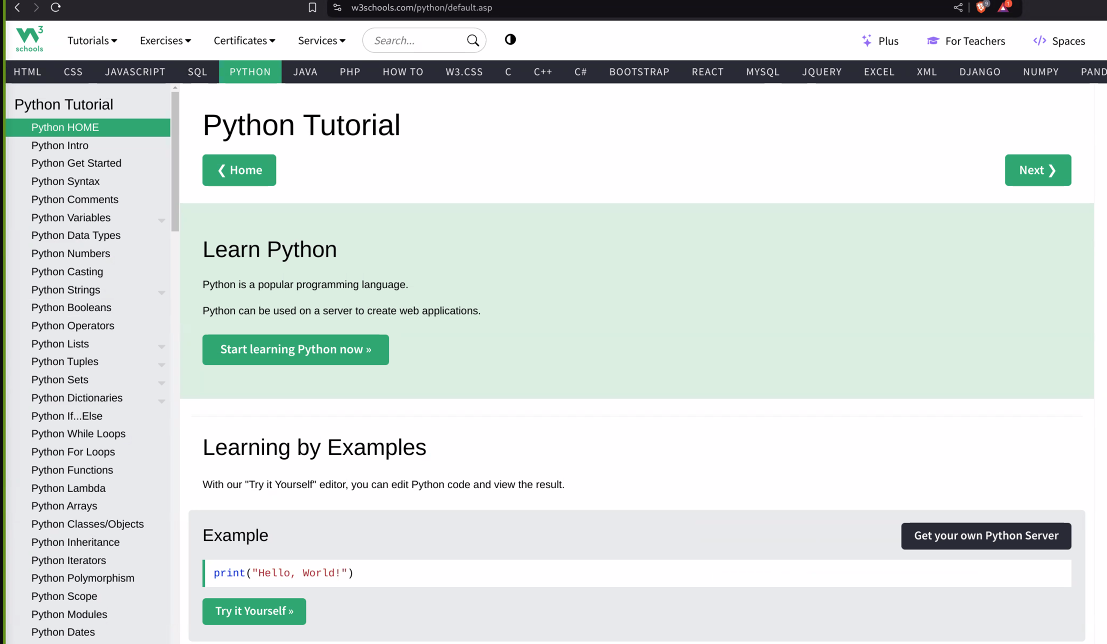Switch to the HTML tab
1107x644 pixels.
(x=28, y=71)
